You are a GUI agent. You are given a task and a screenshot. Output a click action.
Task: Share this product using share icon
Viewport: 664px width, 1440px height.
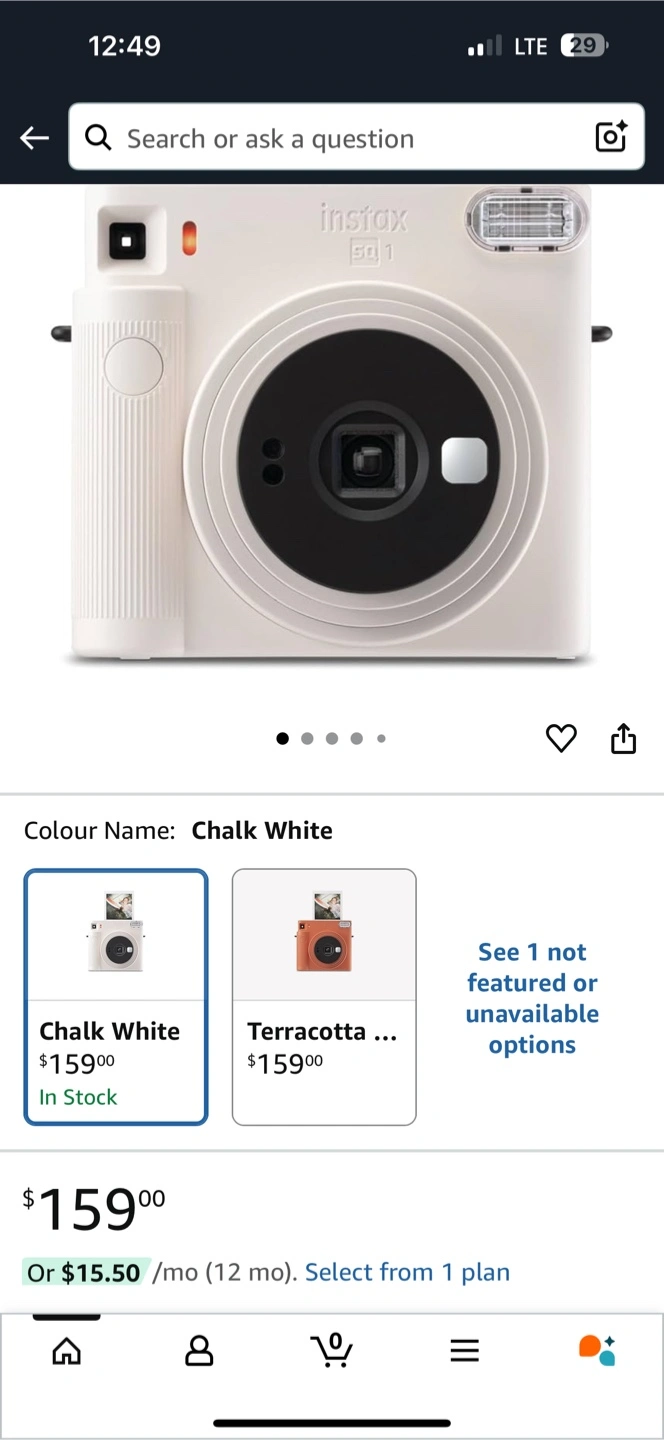coord(623,739)
